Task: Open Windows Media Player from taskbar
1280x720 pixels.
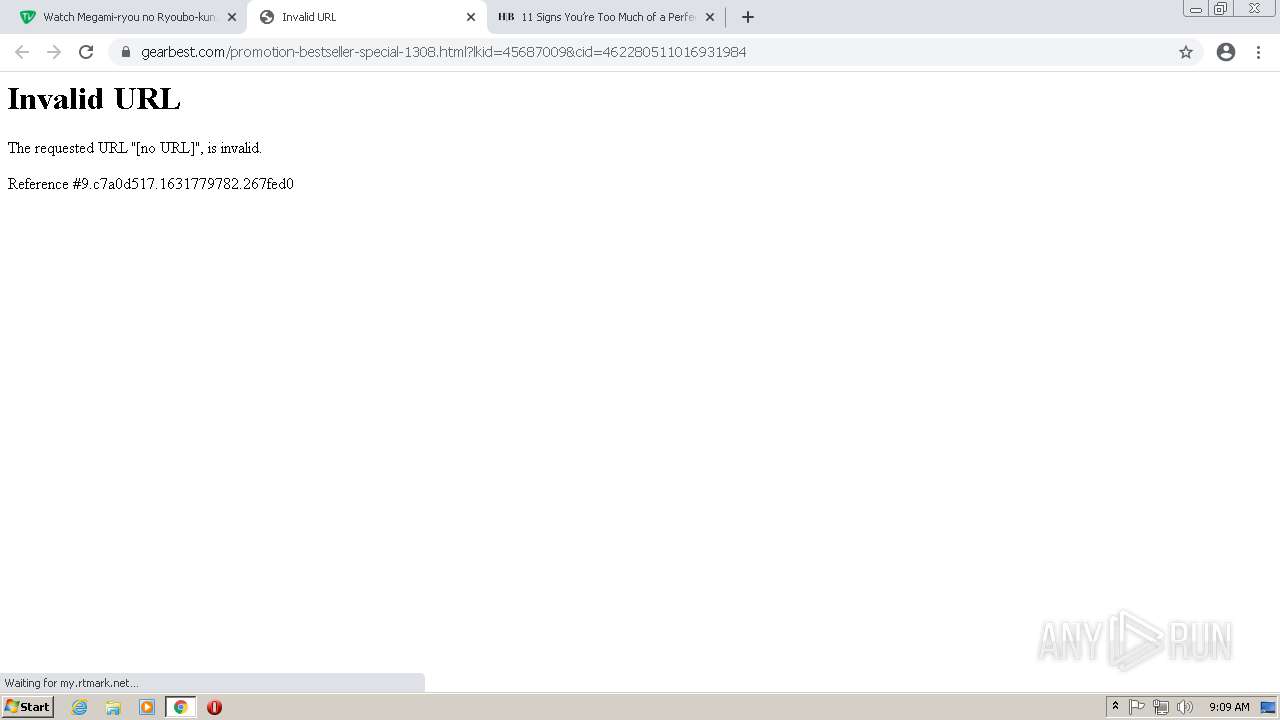Action: click(x=147, y=707)
